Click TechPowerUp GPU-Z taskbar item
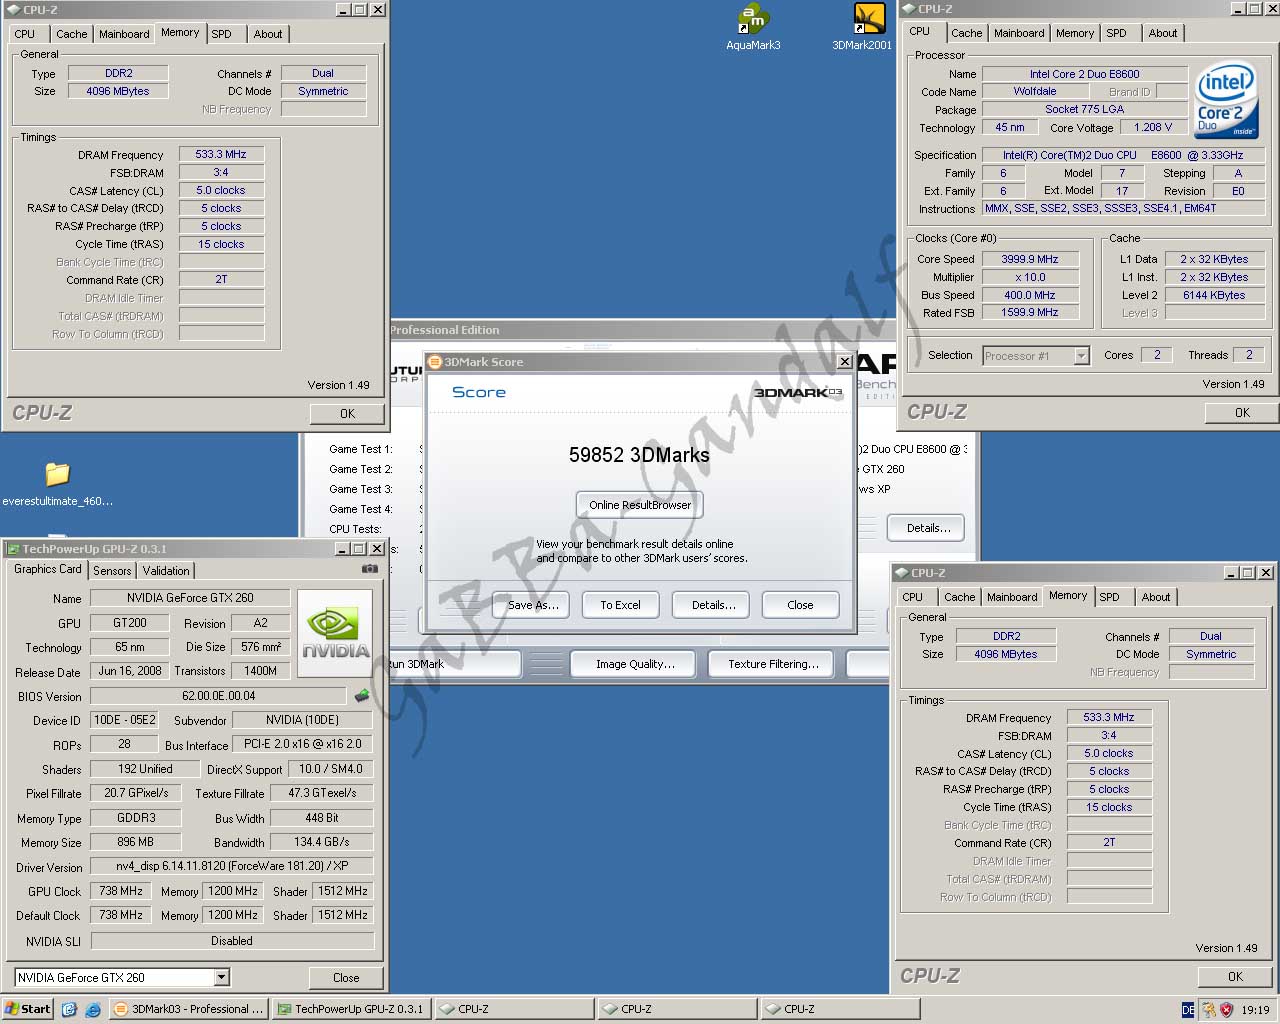1280x1024 pixels. tap(351, 1009)
